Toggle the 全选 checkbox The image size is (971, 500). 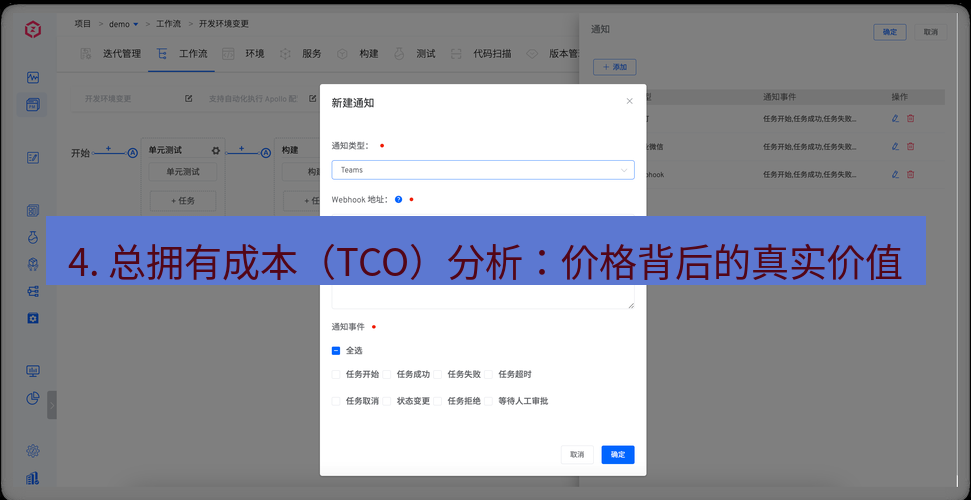pyautogui.click(x=336, y=351)
